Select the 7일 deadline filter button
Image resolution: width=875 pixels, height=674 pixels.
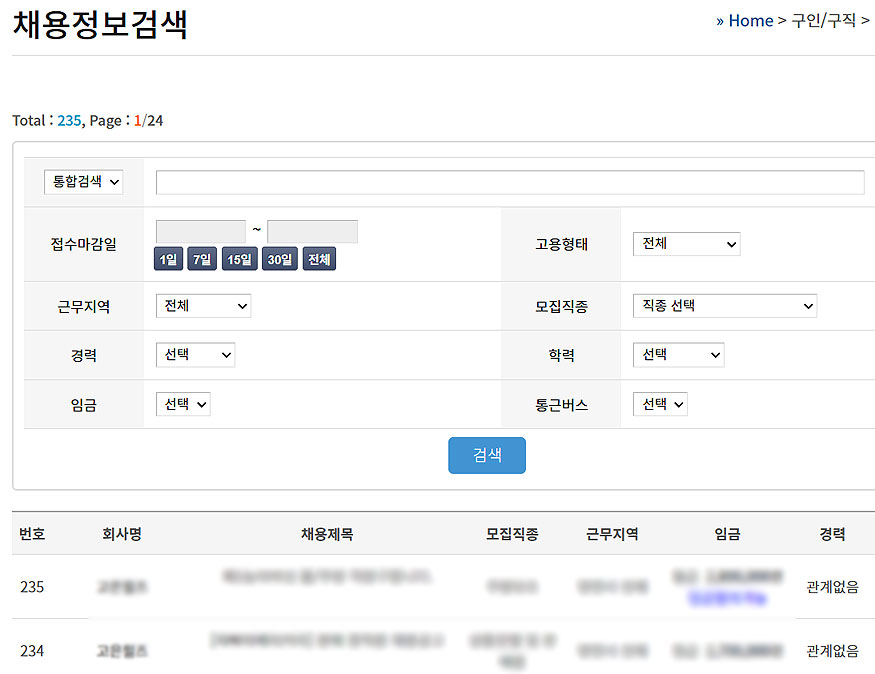tap(201, 258)
